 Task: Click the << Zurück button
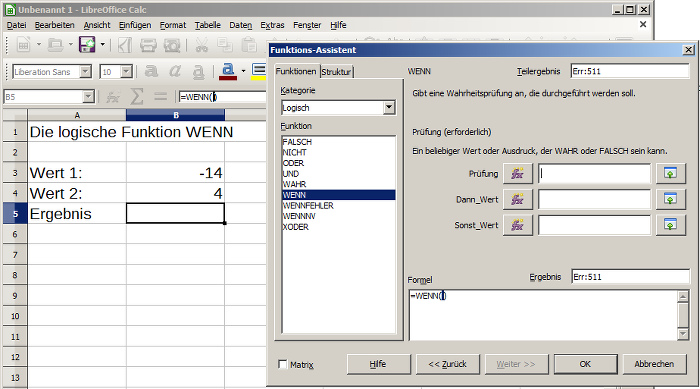[x=448, y=364]
